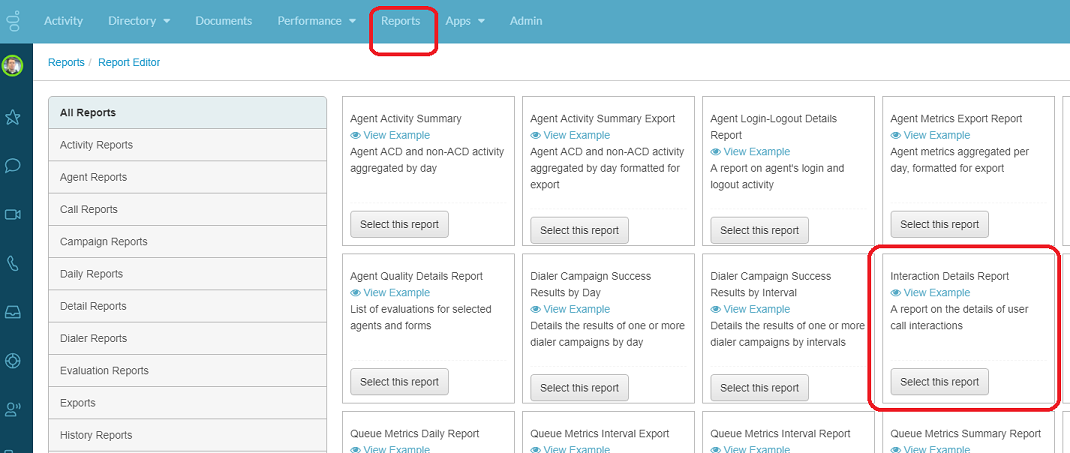Image resolution: width=1070 pixels, height=453 pixels.
Task: Select this report for Agent Login-Logout Details
Action: 760,231
